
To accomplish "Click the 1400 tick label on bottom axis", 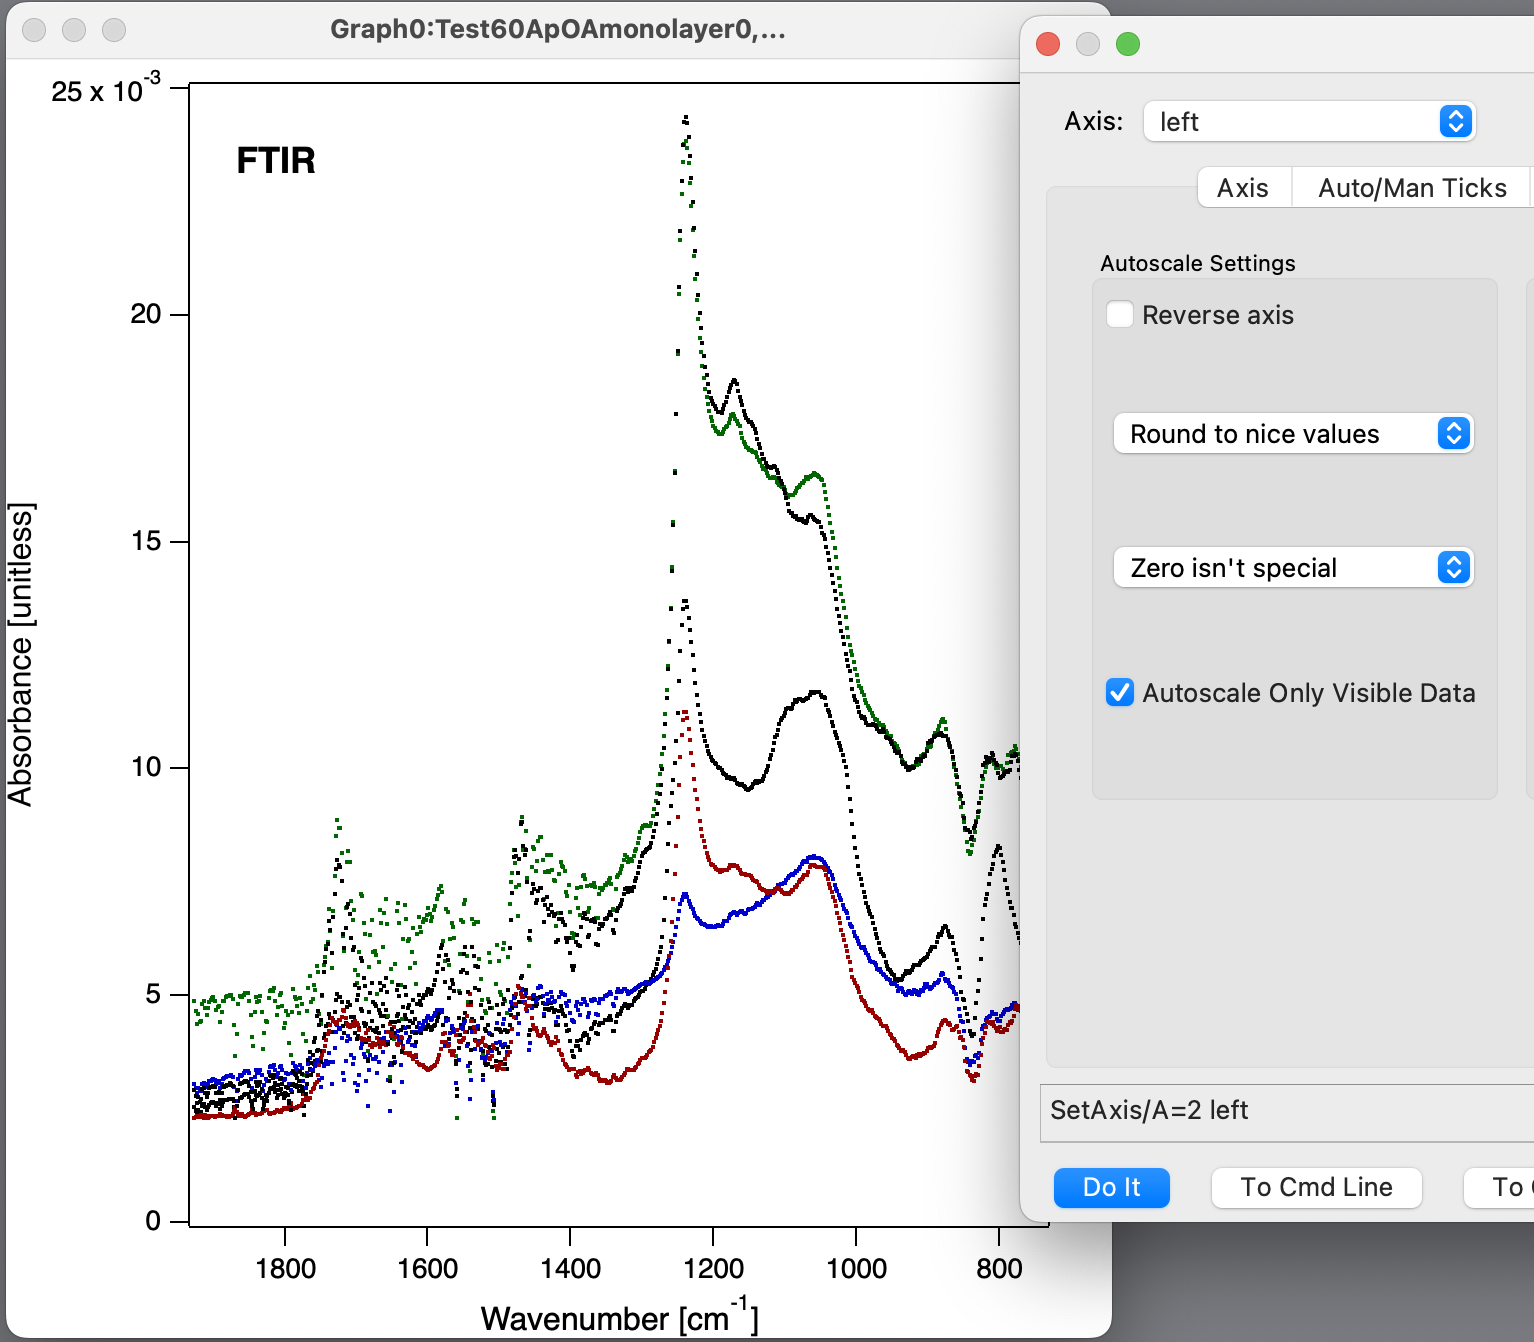I will (x=570, y=1269).
